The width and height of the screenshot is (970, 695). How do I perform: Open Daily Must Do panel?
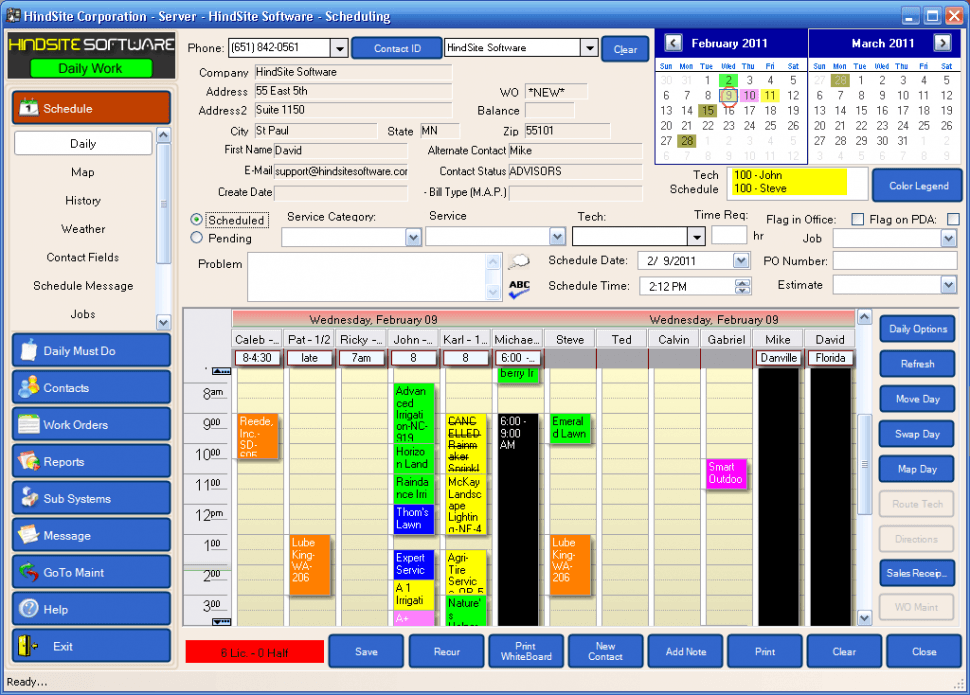click(x=91, y=351)
